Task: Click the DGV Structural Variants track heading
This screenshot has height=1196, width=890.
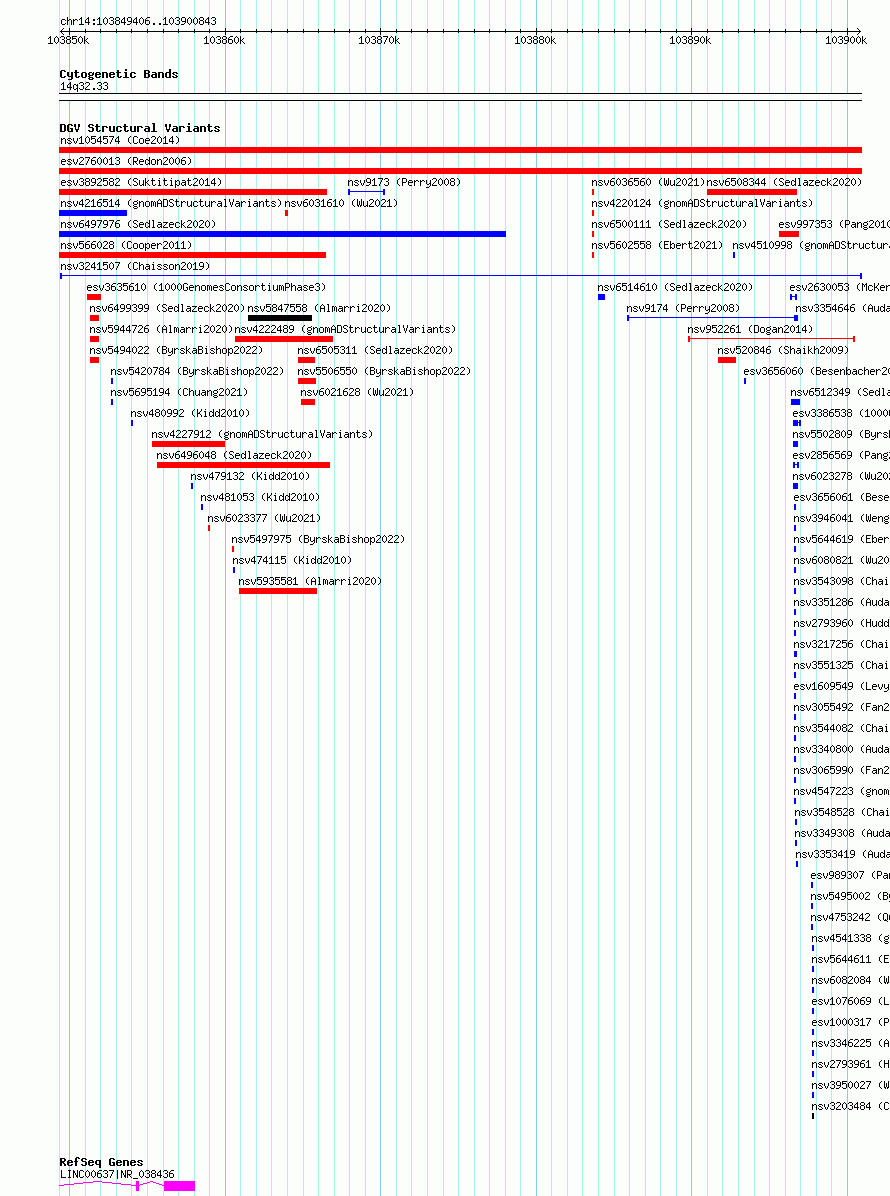Action: pyautogui.click(x=140, y=128)
